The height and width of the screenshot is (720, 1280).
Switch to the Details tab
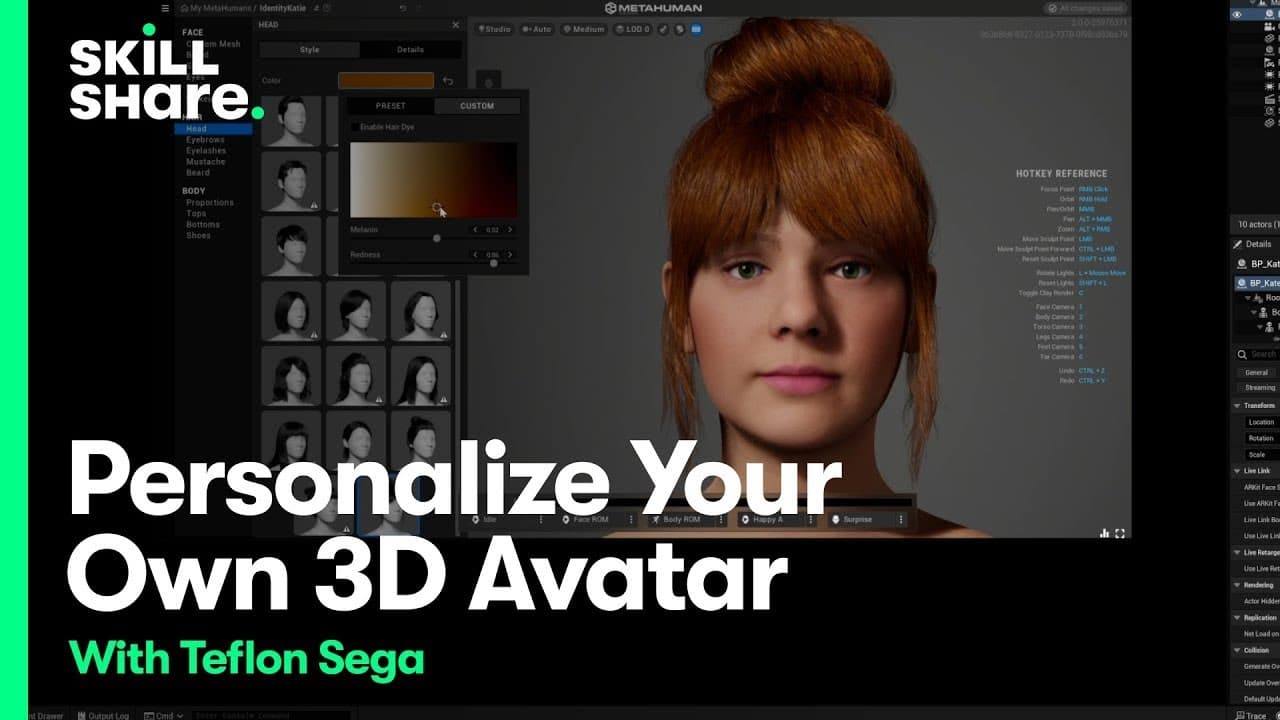coord(410,49)
